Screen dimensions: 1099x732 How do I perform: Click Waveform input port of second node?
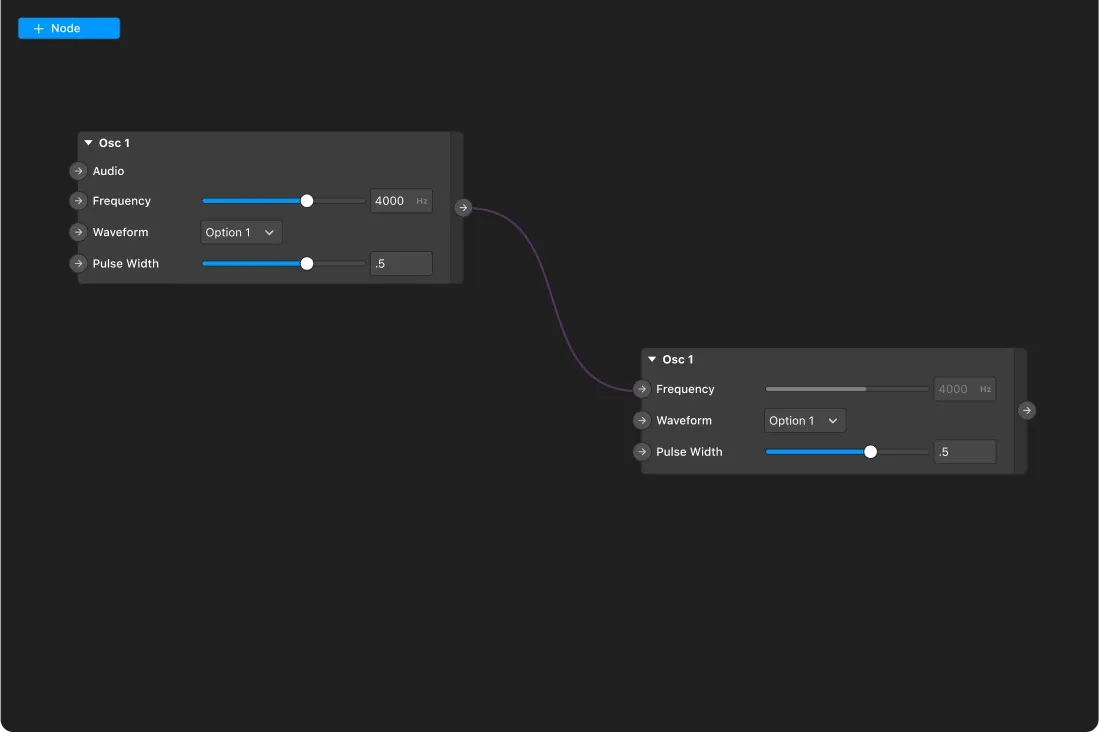(641, 421)
